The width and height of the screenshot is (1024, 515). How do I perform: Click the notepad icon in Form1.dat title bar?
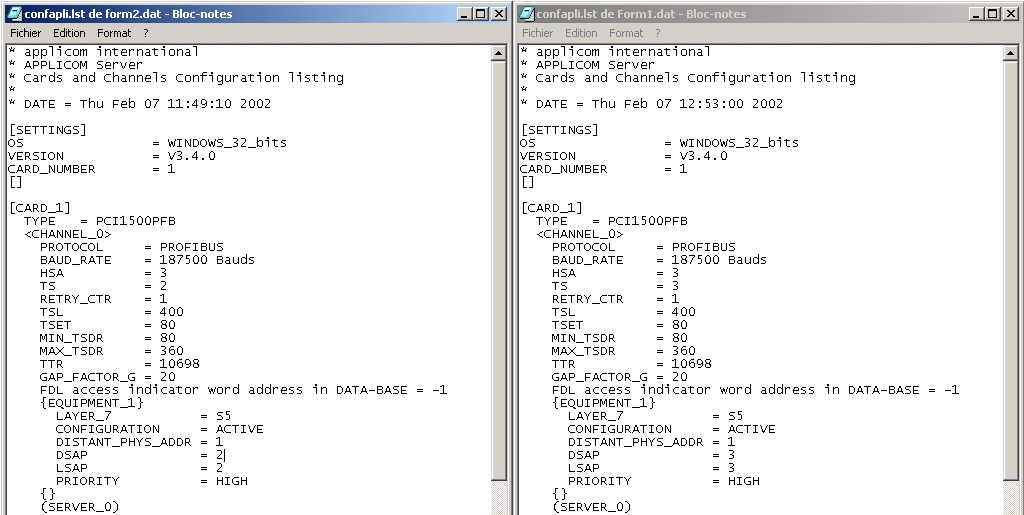pos(527,14)
